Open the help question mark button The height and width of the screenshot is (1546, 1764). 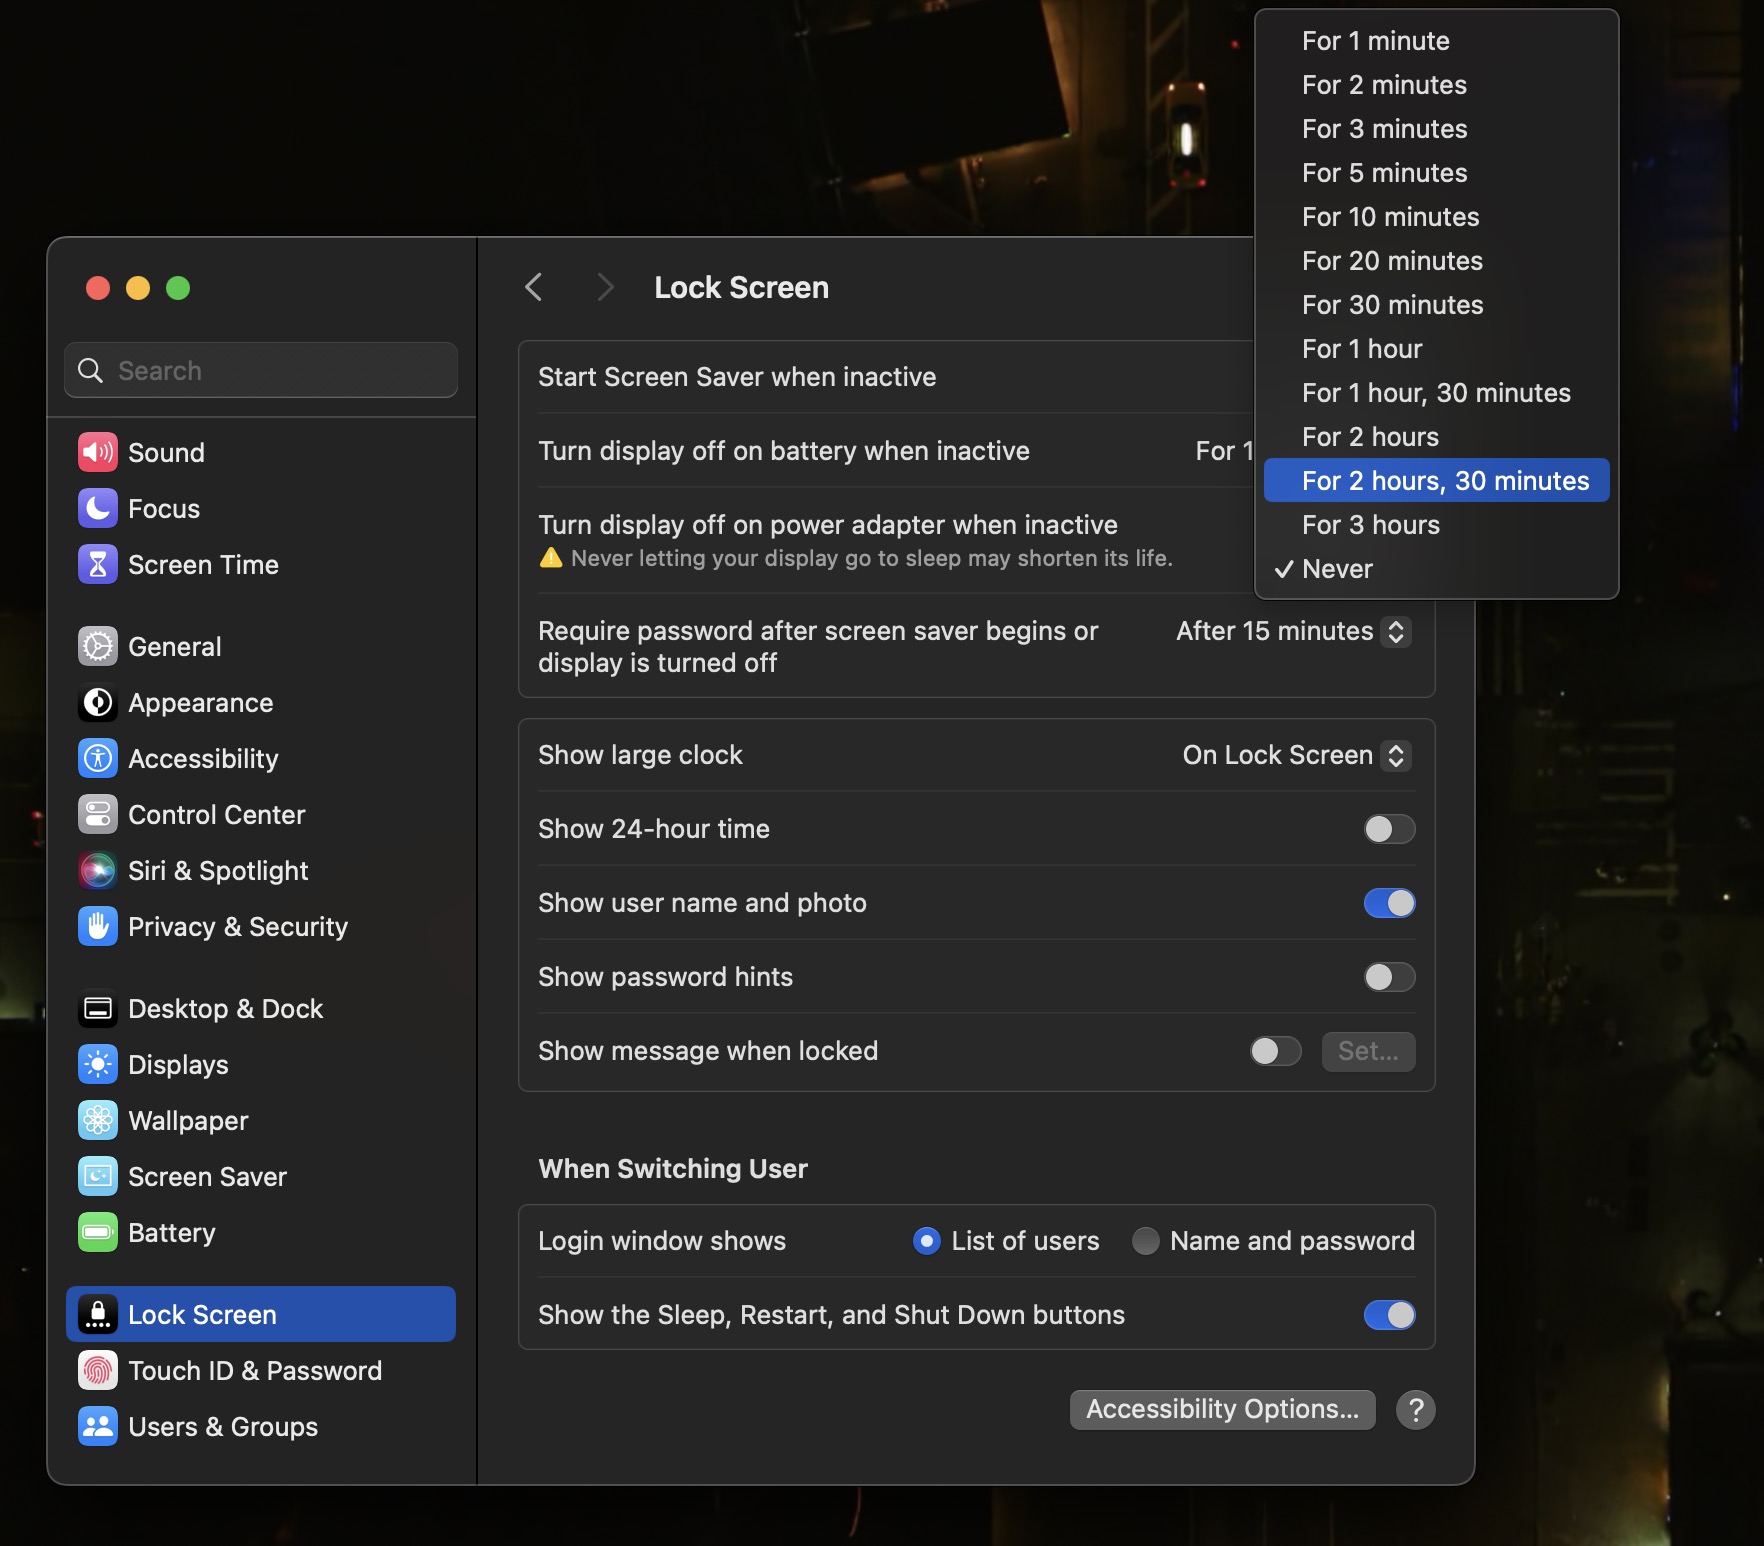pyautogui.click(x=1415, y=1409)
